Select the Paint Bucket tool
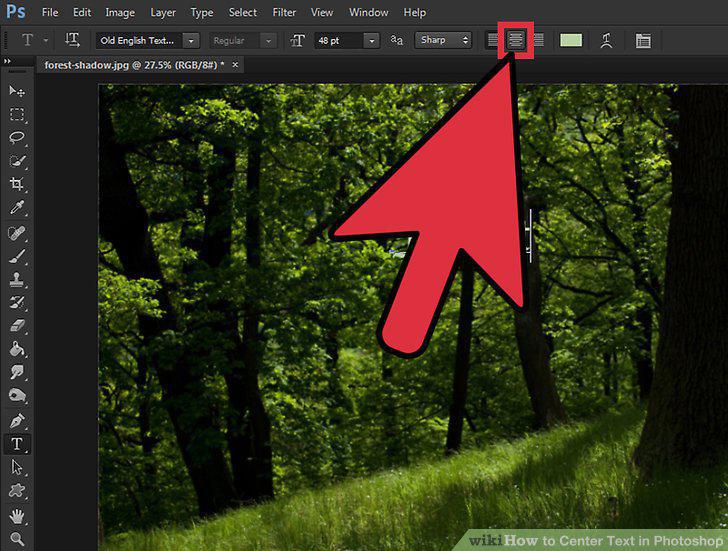This screenshot has width=728, height=551. [17, 349]
